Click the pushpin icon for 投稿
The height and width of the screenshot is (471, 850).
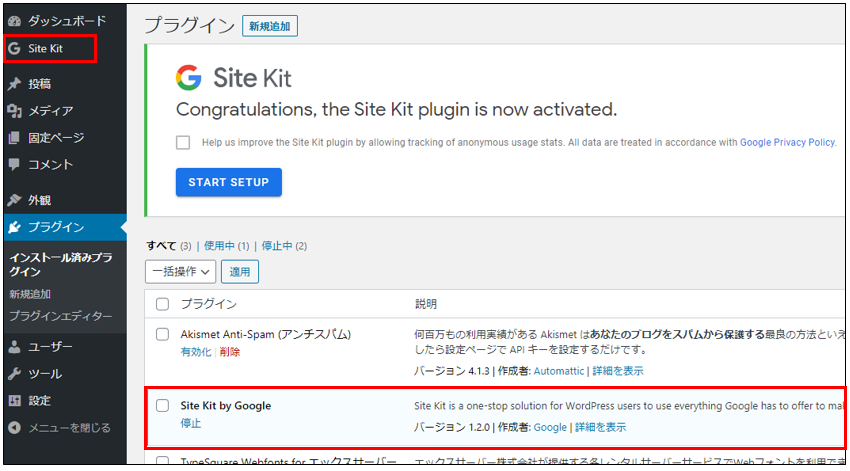point(15,83)
